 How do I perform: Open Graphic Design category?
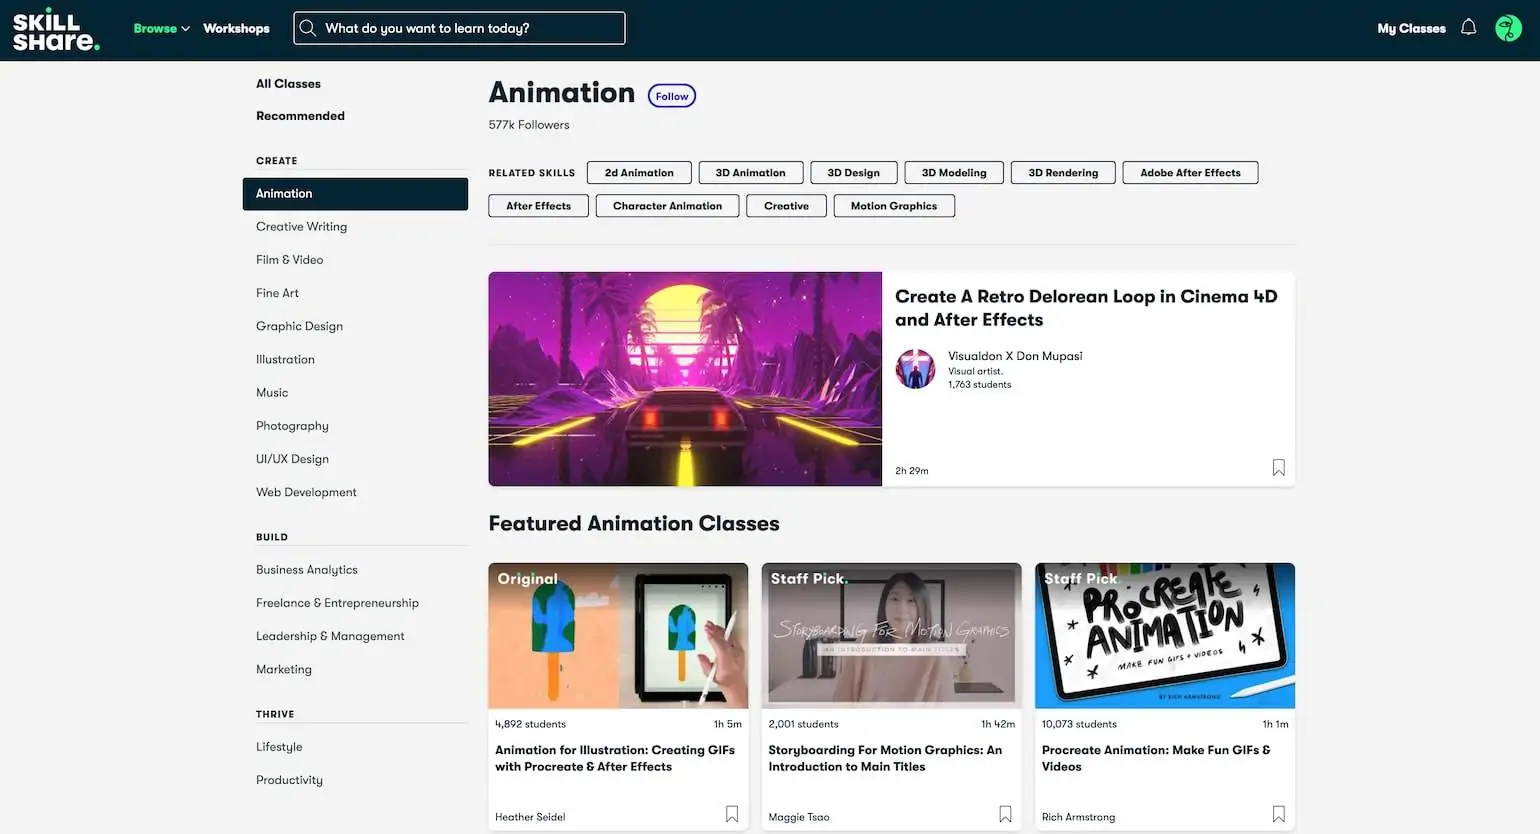tap(299, 326)
